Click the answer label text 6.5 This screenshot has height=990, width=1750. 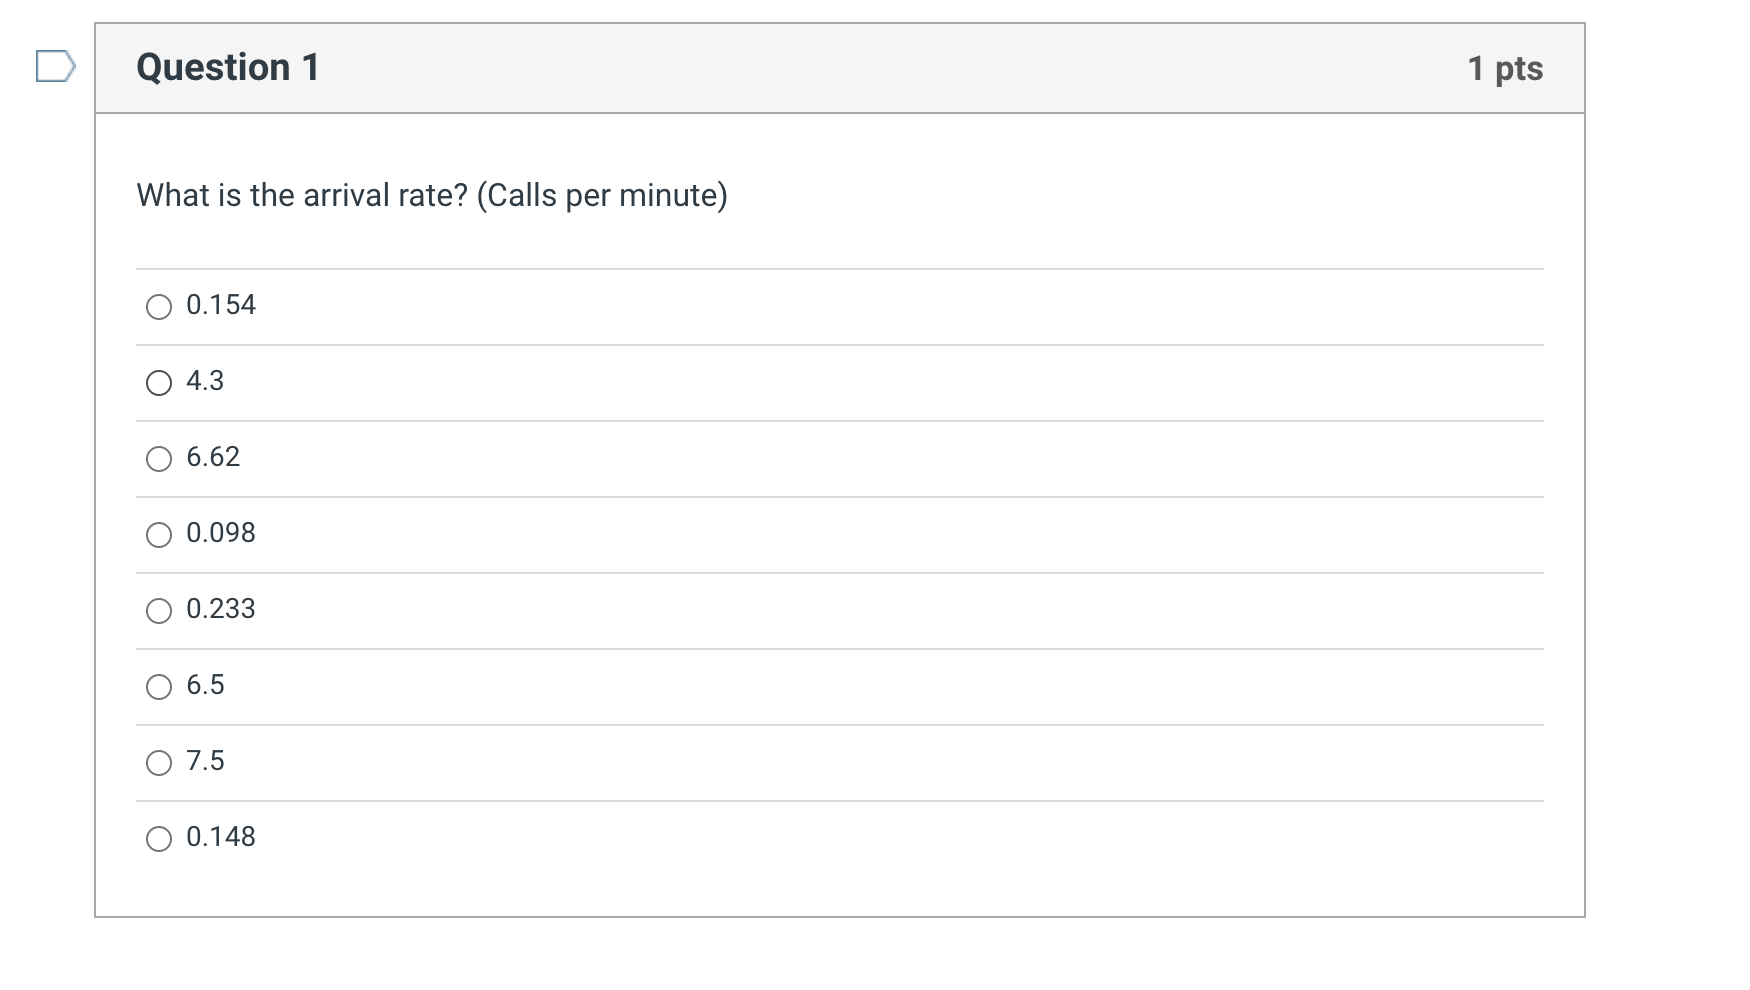pos(205,685)
